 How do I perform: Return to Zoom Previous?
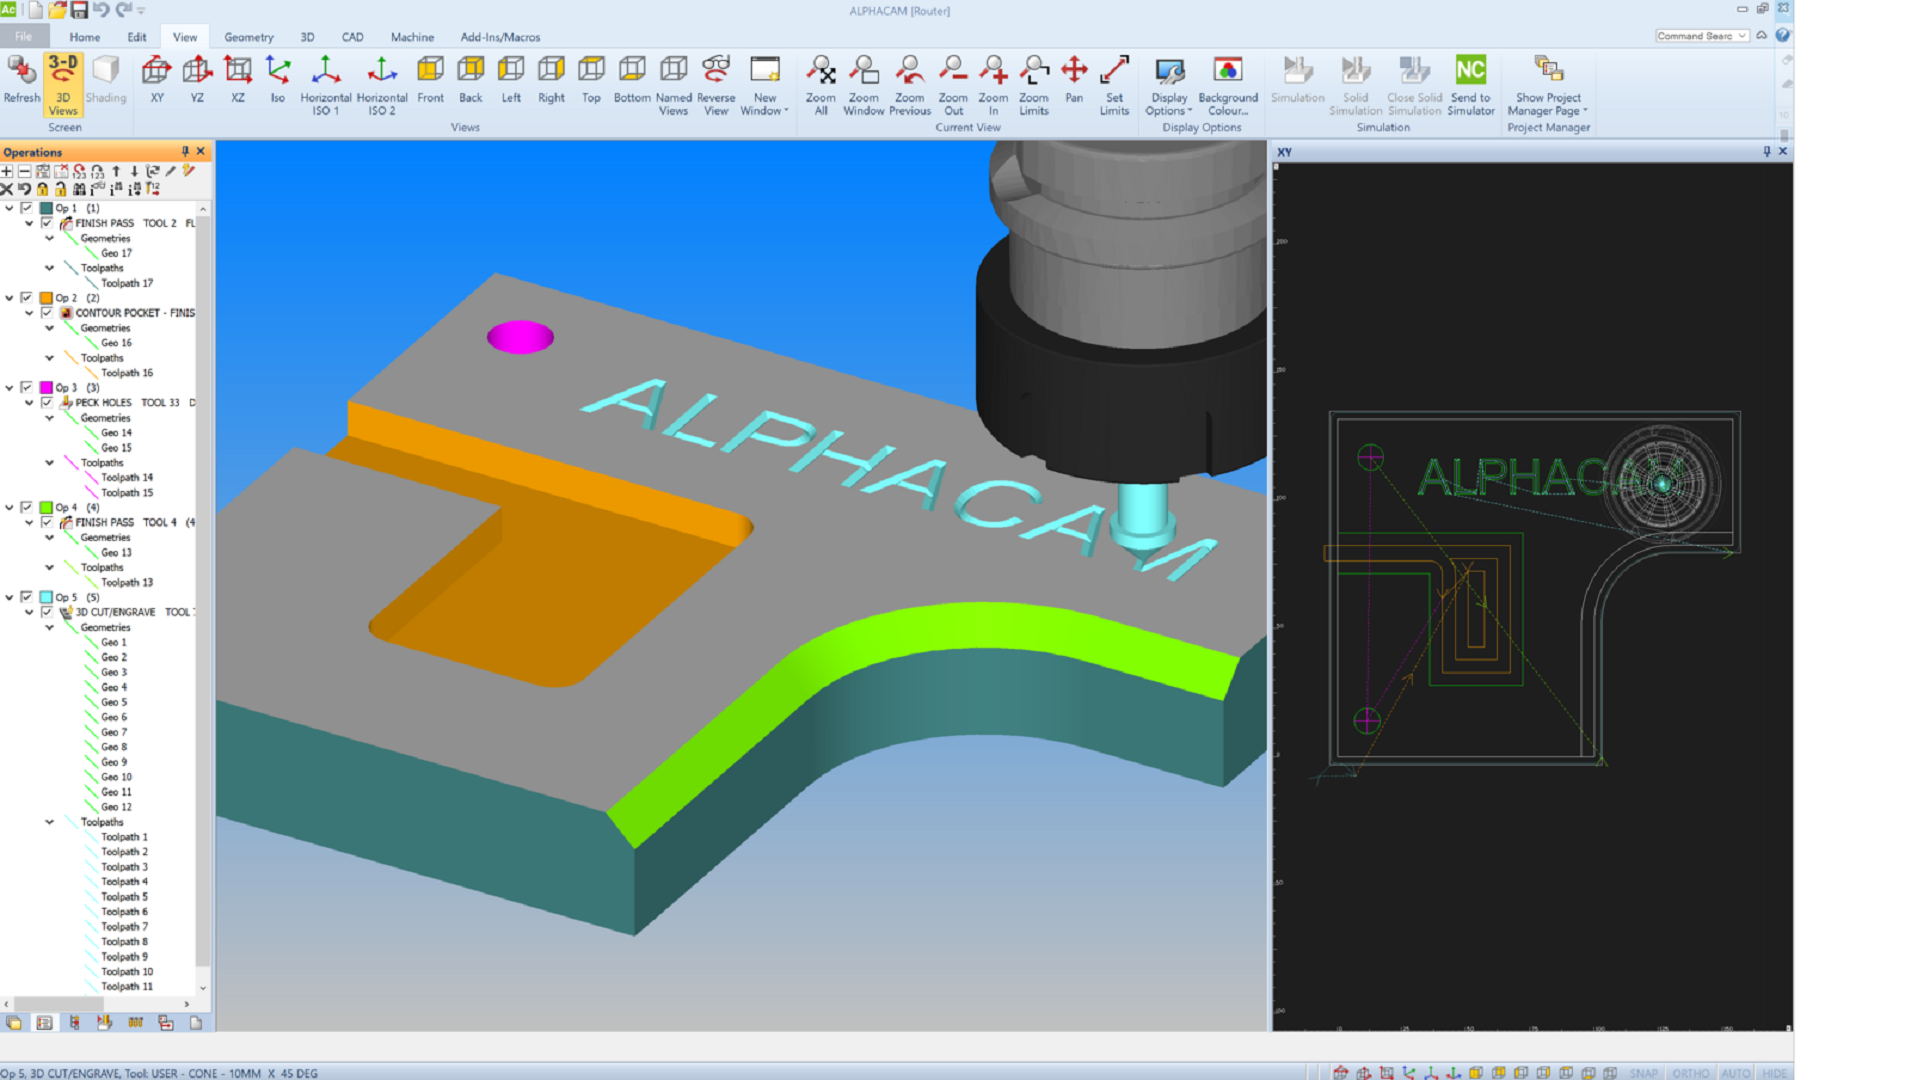pos(910,85)
